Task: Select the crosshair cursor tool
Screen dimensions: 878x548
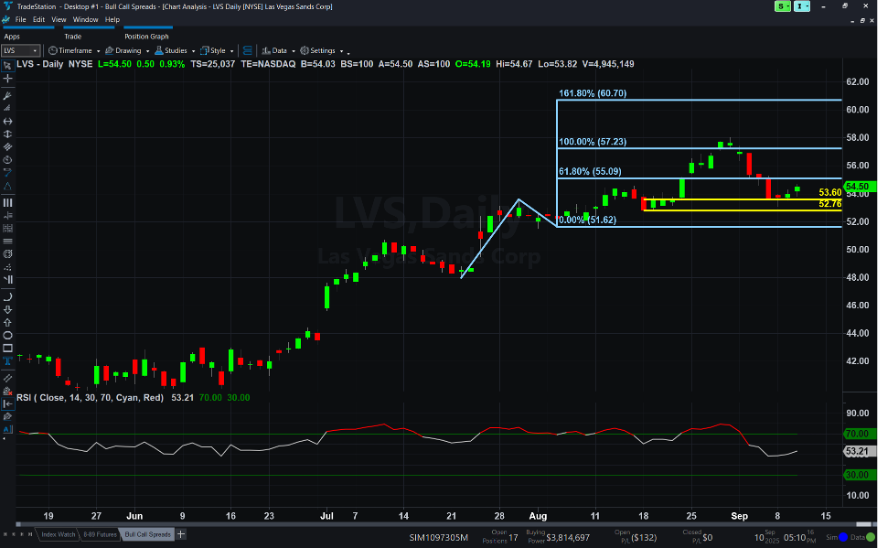Action: pos(8,79)
